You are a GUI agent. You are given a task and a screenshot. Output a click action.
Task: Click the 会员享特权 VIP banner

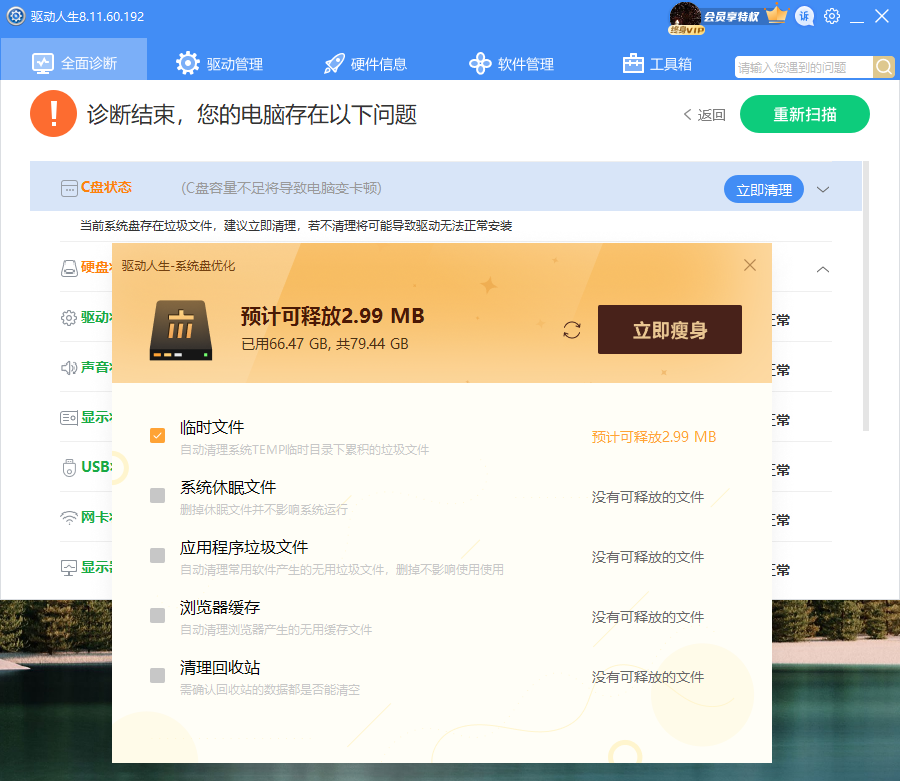pyautogui.click(x=731, y=17)
